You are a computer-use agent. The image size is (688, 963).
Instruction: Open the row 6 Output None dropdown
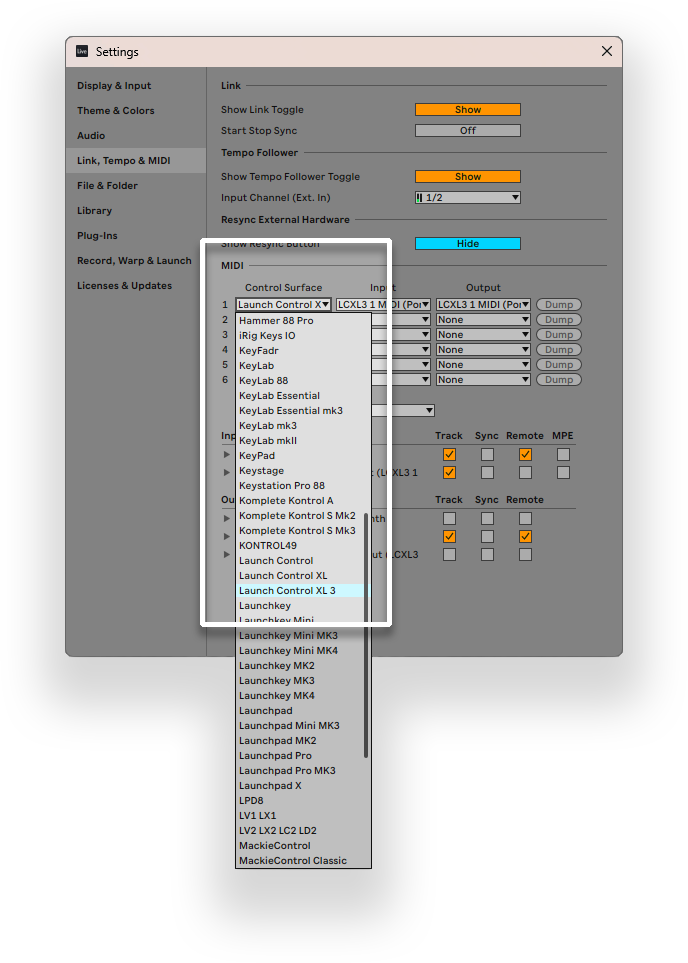(x=483, y=380)
